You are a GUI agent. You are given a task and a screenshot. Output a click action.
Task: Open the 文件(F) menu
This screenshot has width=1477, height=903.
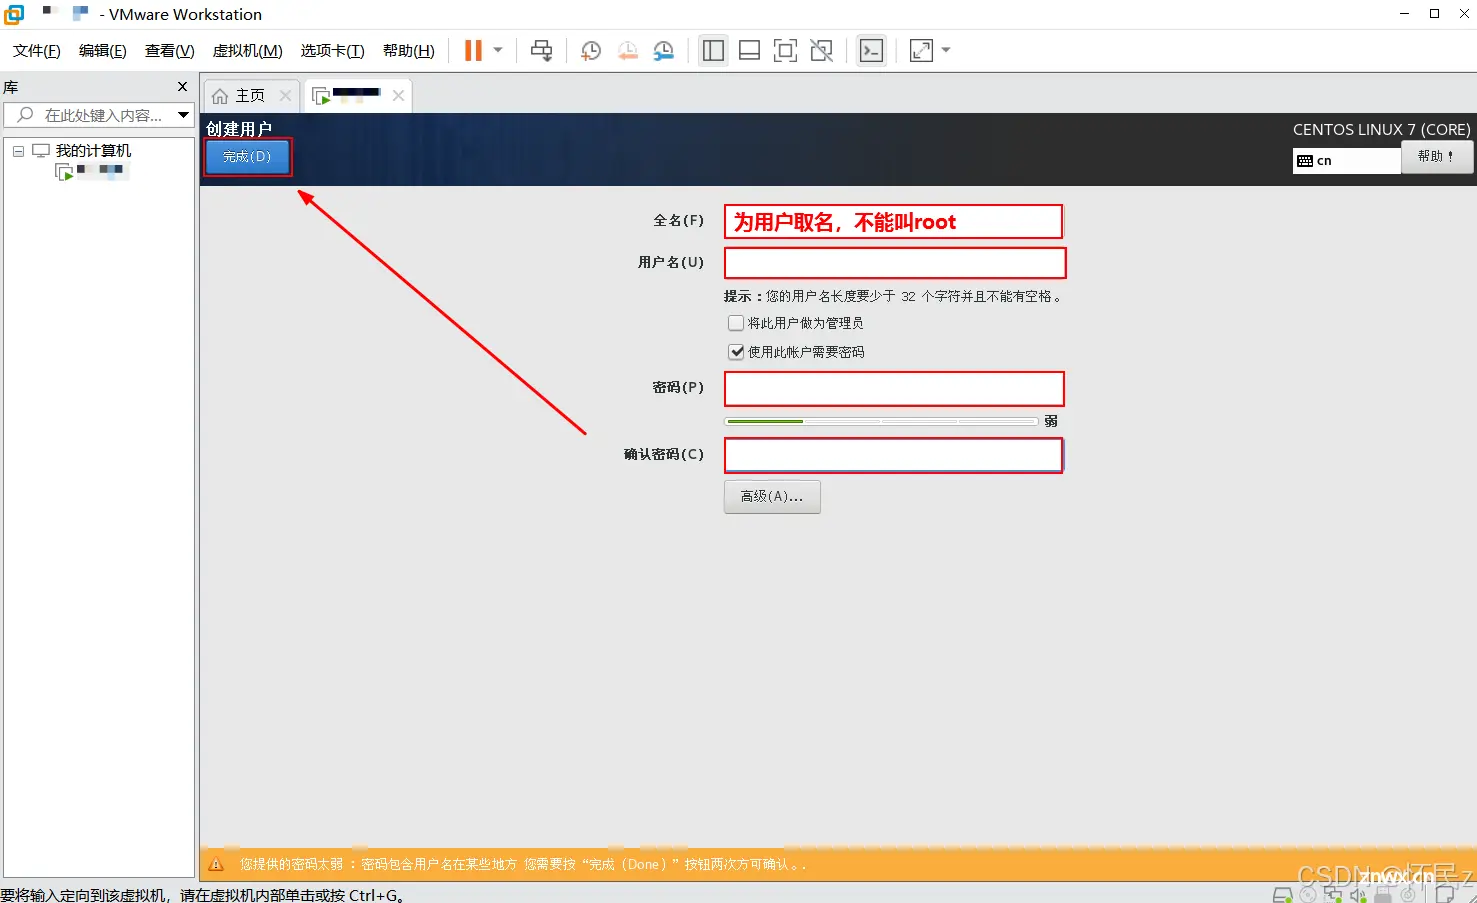tap(37, 50)
